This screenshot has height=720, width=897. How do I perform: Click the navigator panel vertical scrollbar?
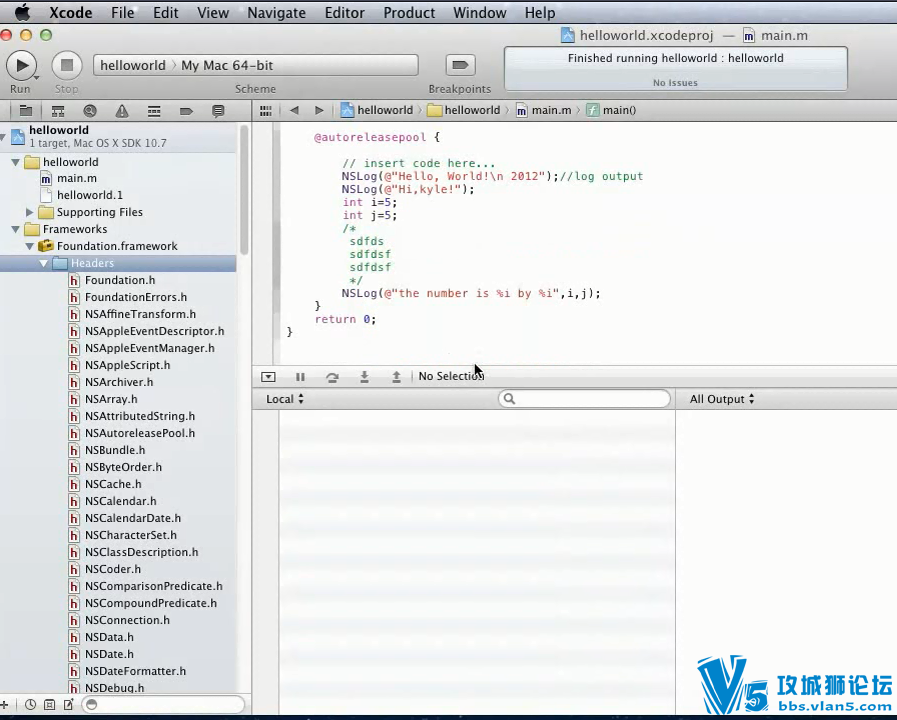coord(244,192)
